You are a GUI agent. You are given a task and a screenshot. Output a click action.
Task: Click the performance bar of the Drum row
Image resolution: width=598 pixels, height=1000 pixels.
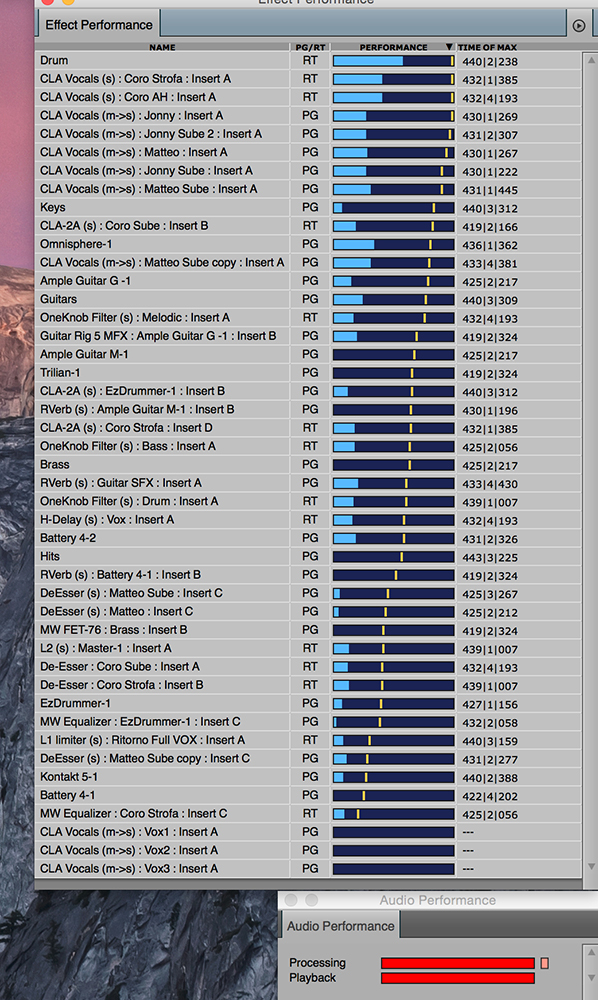tap(393, 61)
